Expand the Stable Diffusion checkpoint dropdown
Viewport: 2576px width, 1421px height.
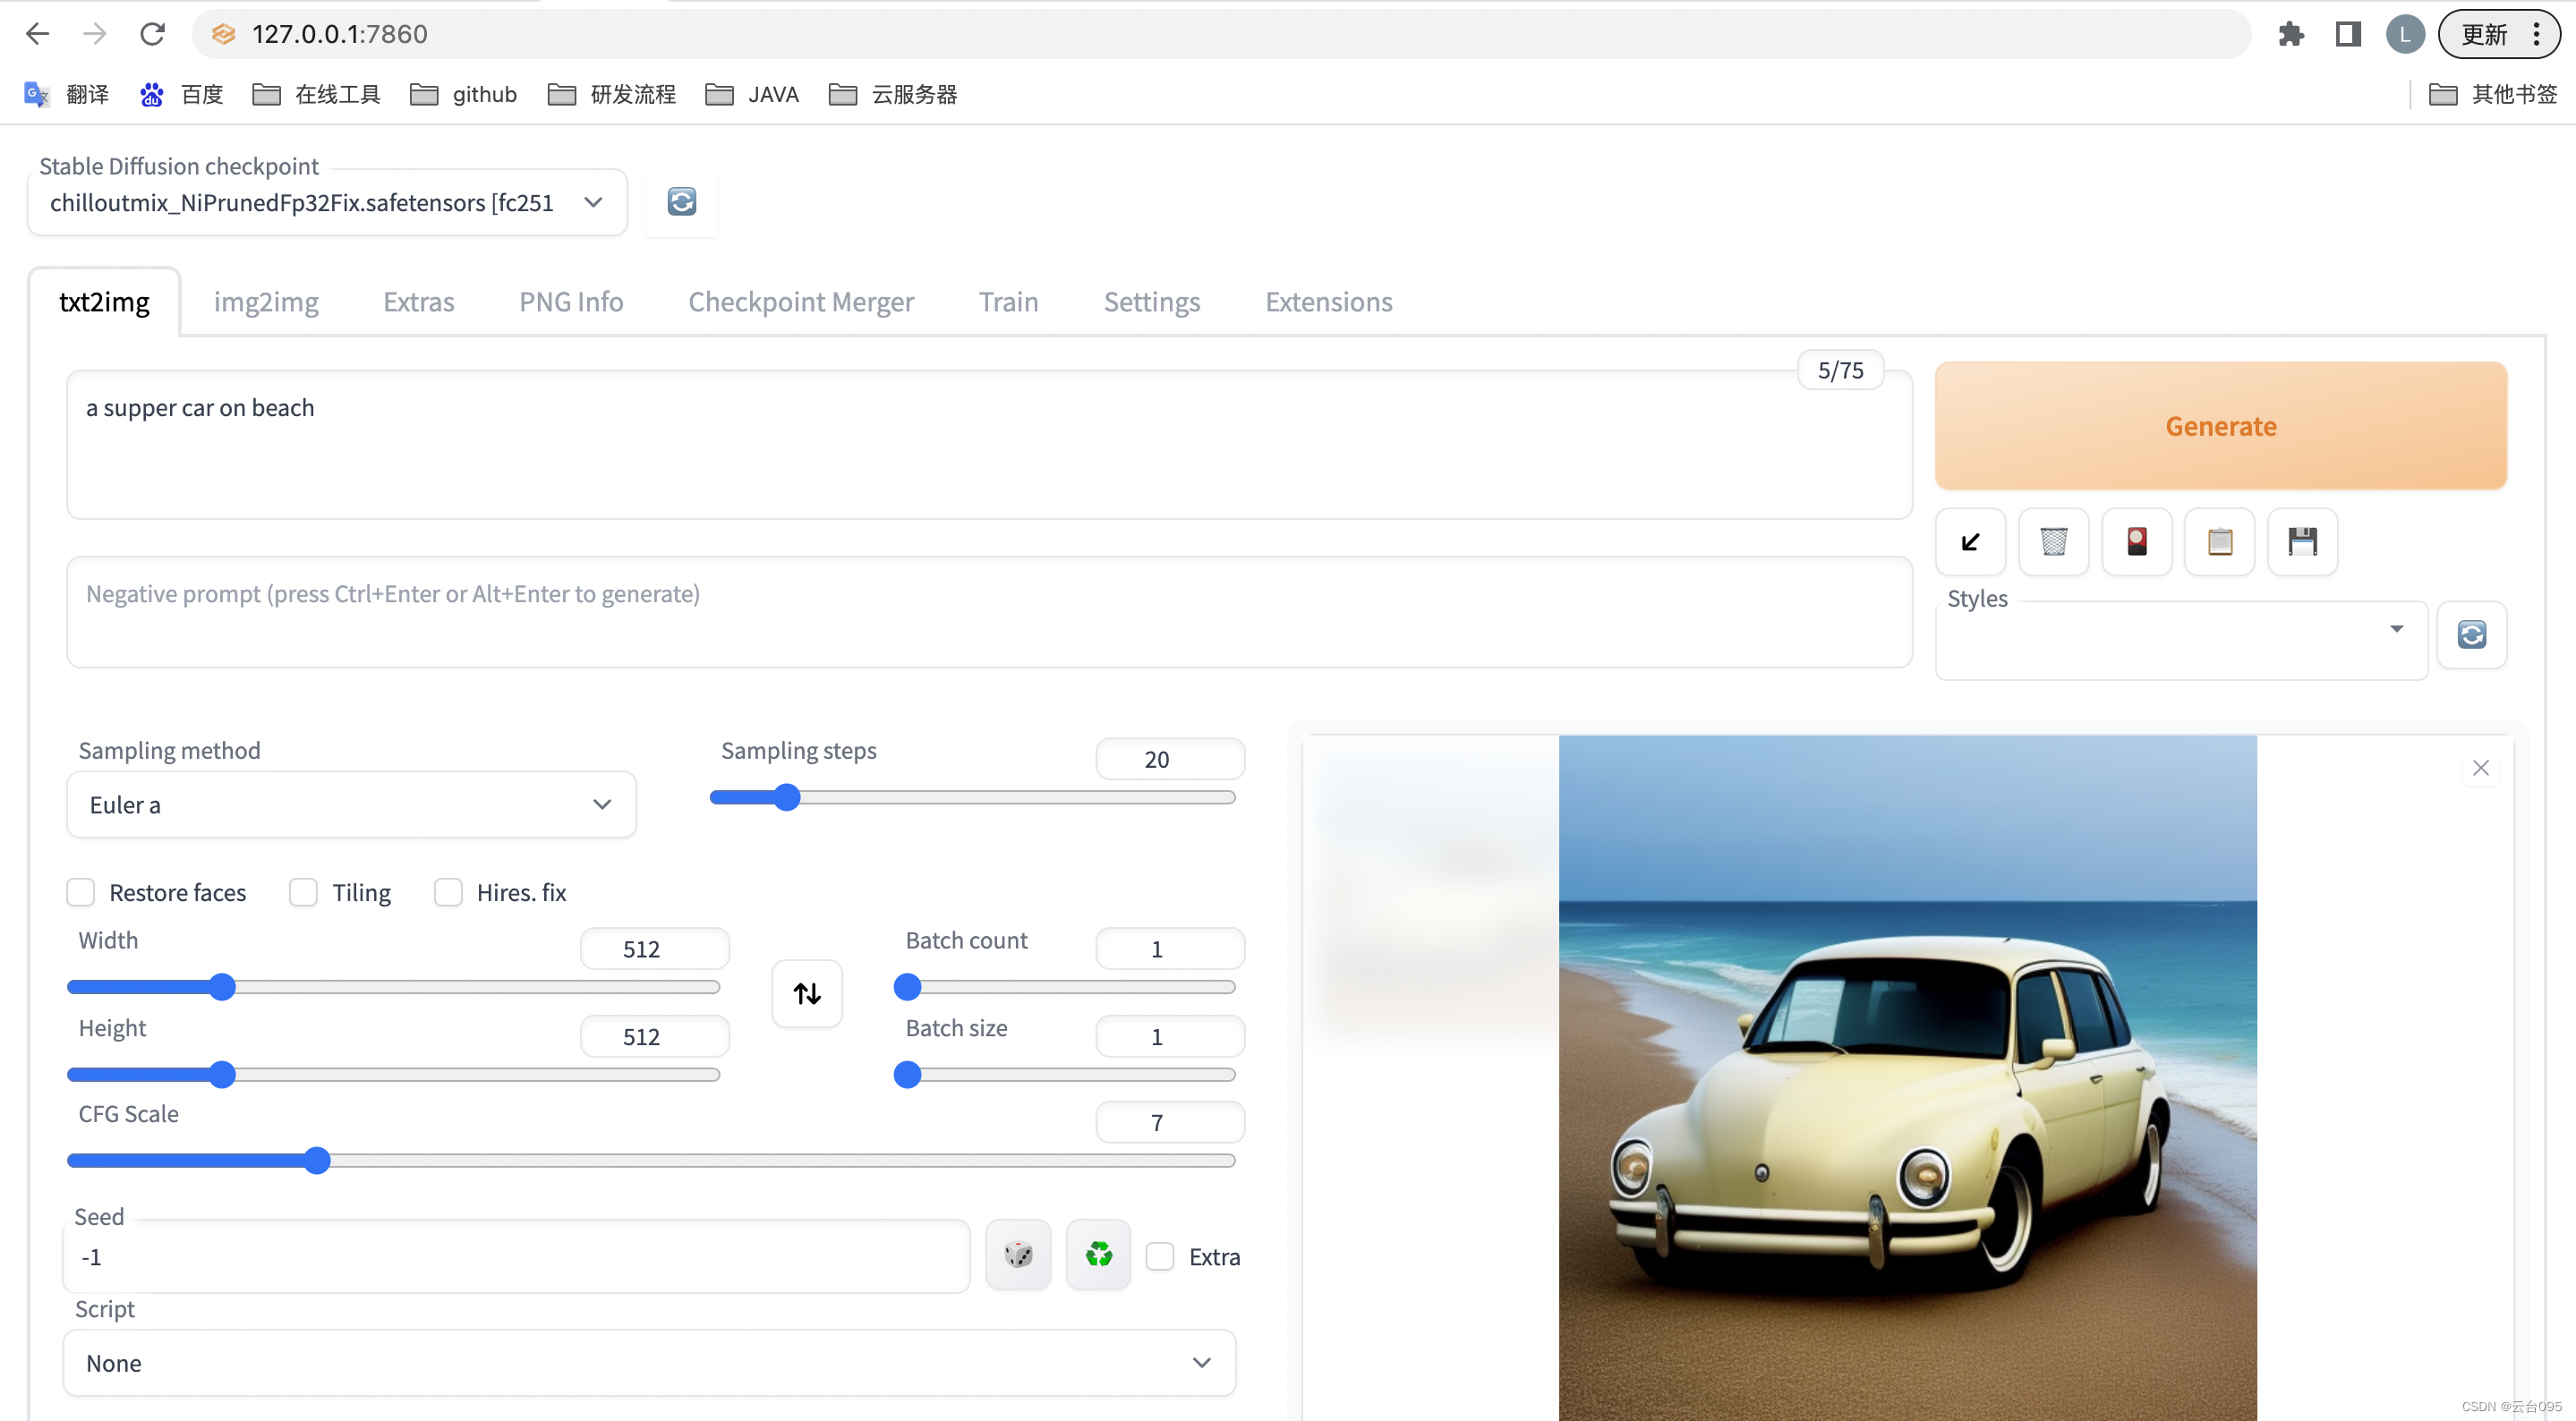tap(327, 203)
